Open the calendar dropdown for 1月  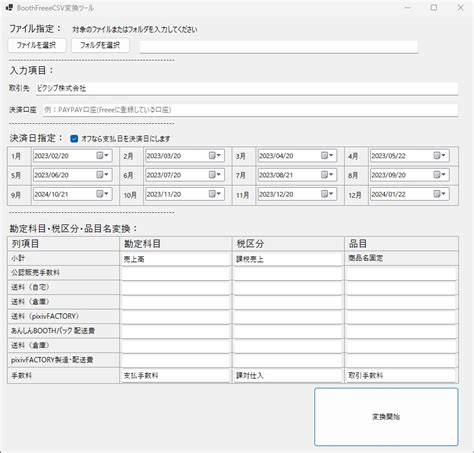102,156
